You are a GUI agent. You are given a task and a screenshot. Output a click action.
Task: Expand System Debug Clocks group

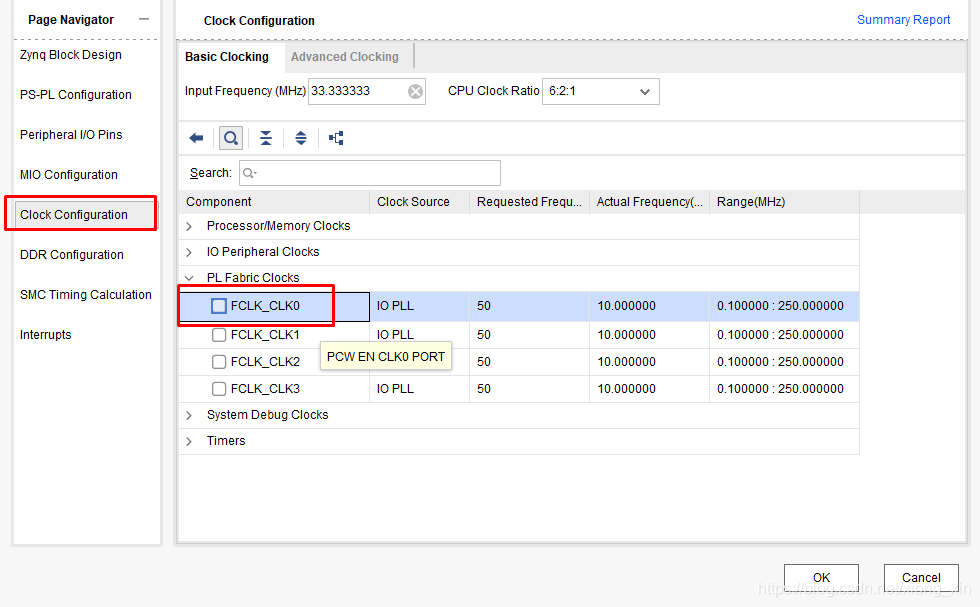coord(189,415)
